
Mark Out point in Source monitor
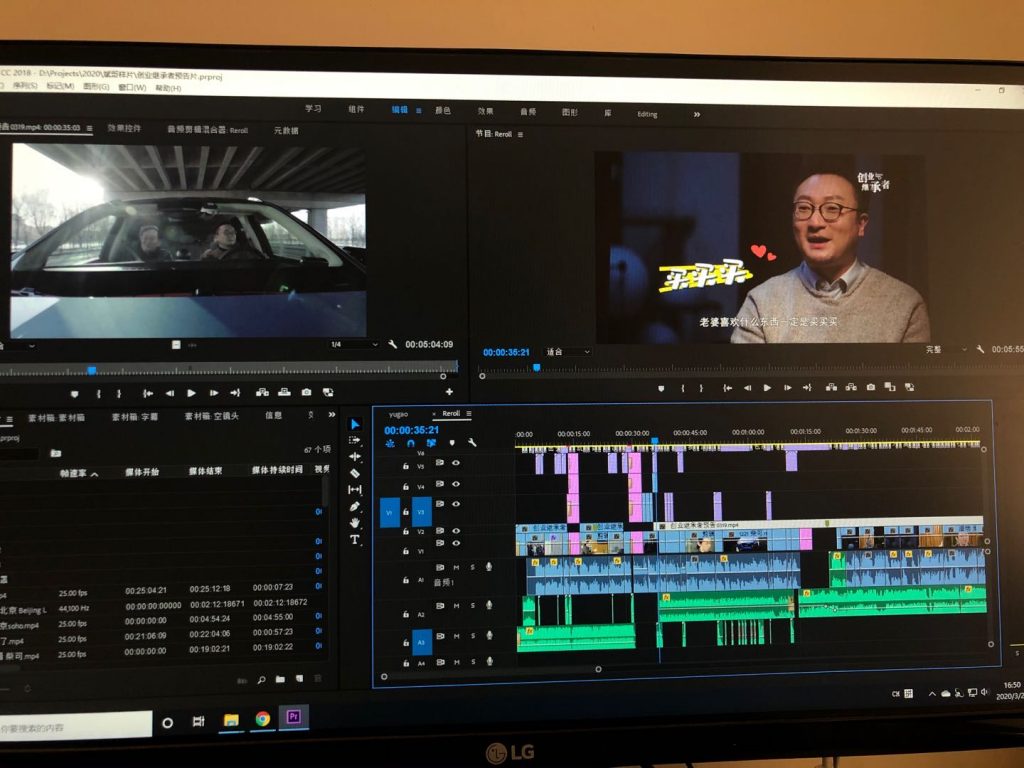click(x=119, y=394)
